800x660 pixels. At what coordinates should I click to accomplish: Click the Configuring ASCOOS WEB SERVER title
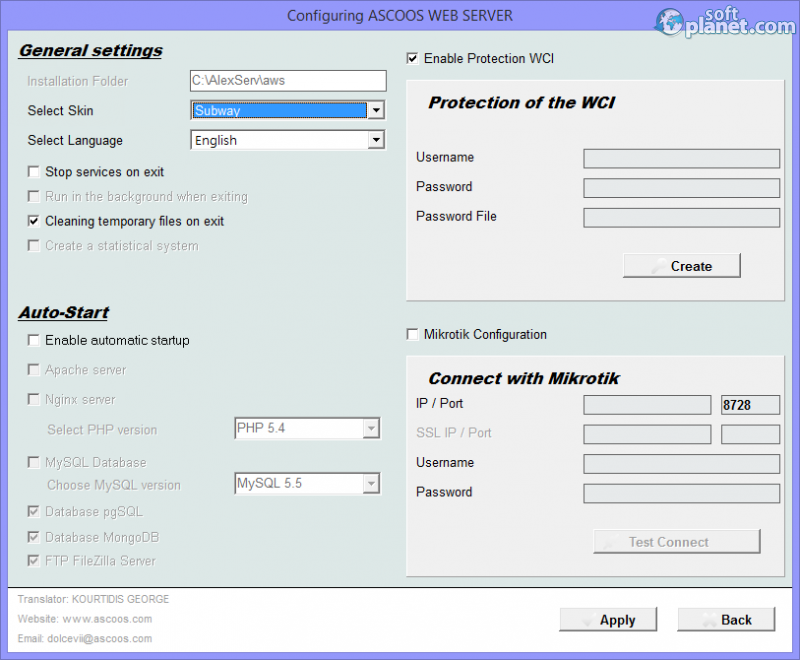[399, 16]
